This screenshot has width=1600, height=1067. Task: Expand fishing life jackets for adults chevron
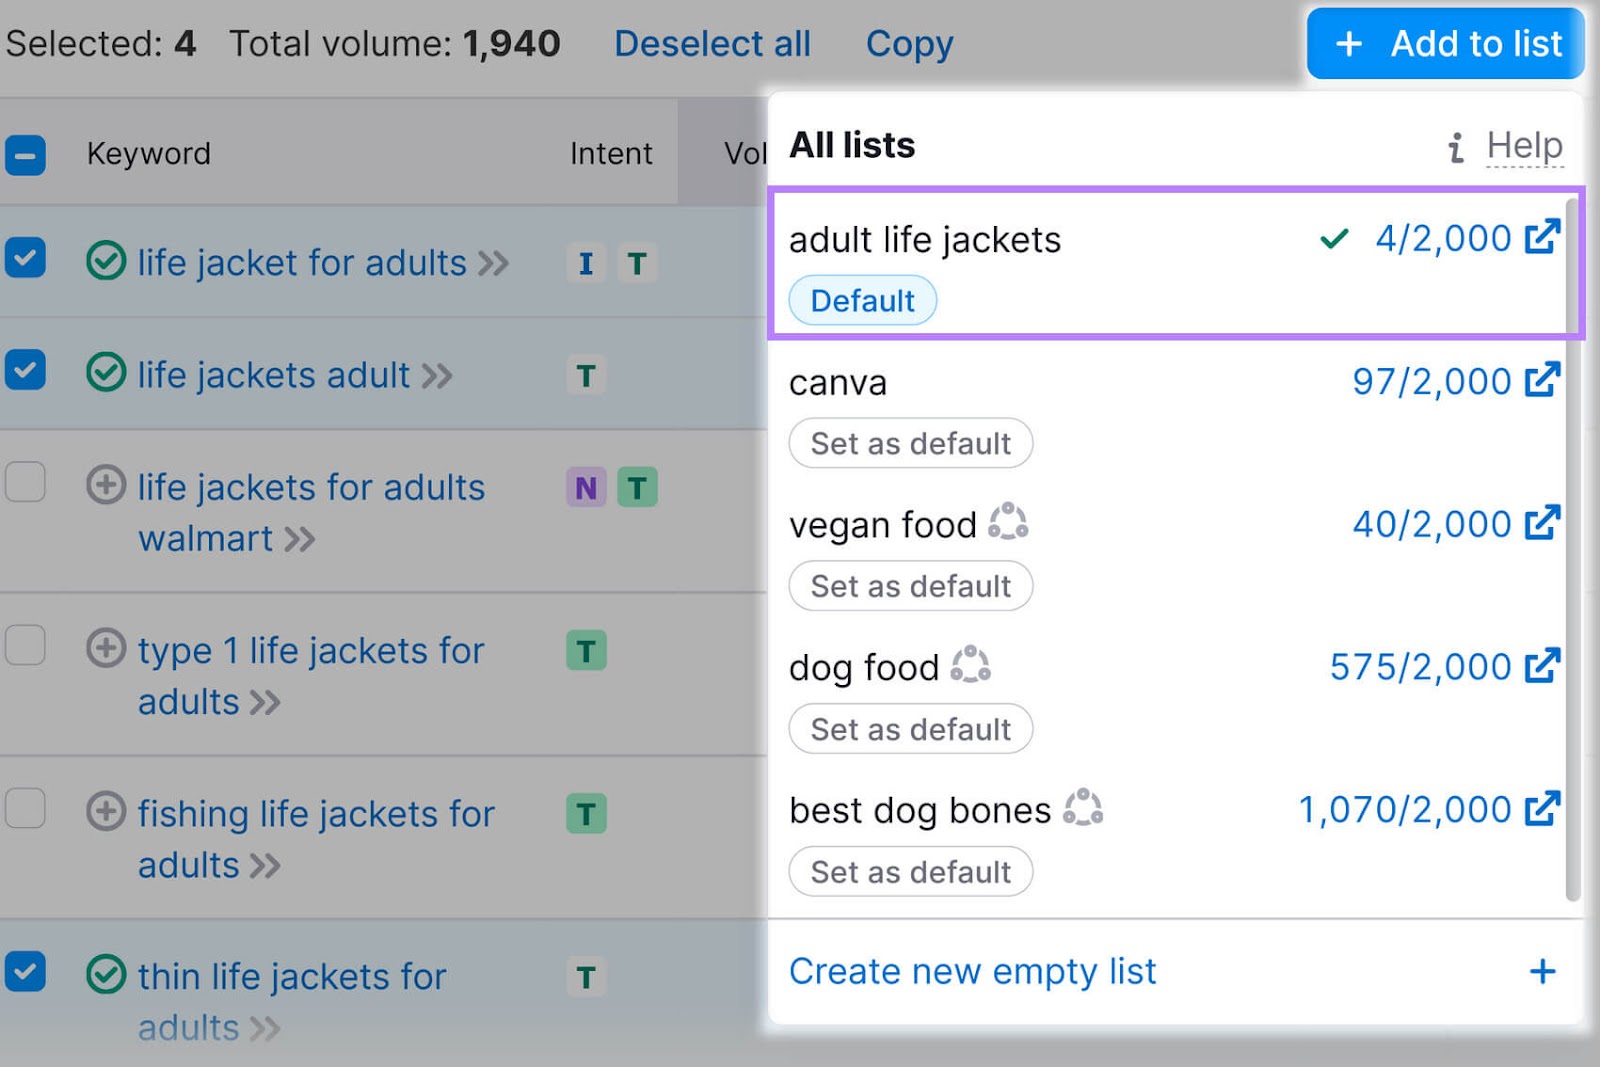click(x=265, y=866)
